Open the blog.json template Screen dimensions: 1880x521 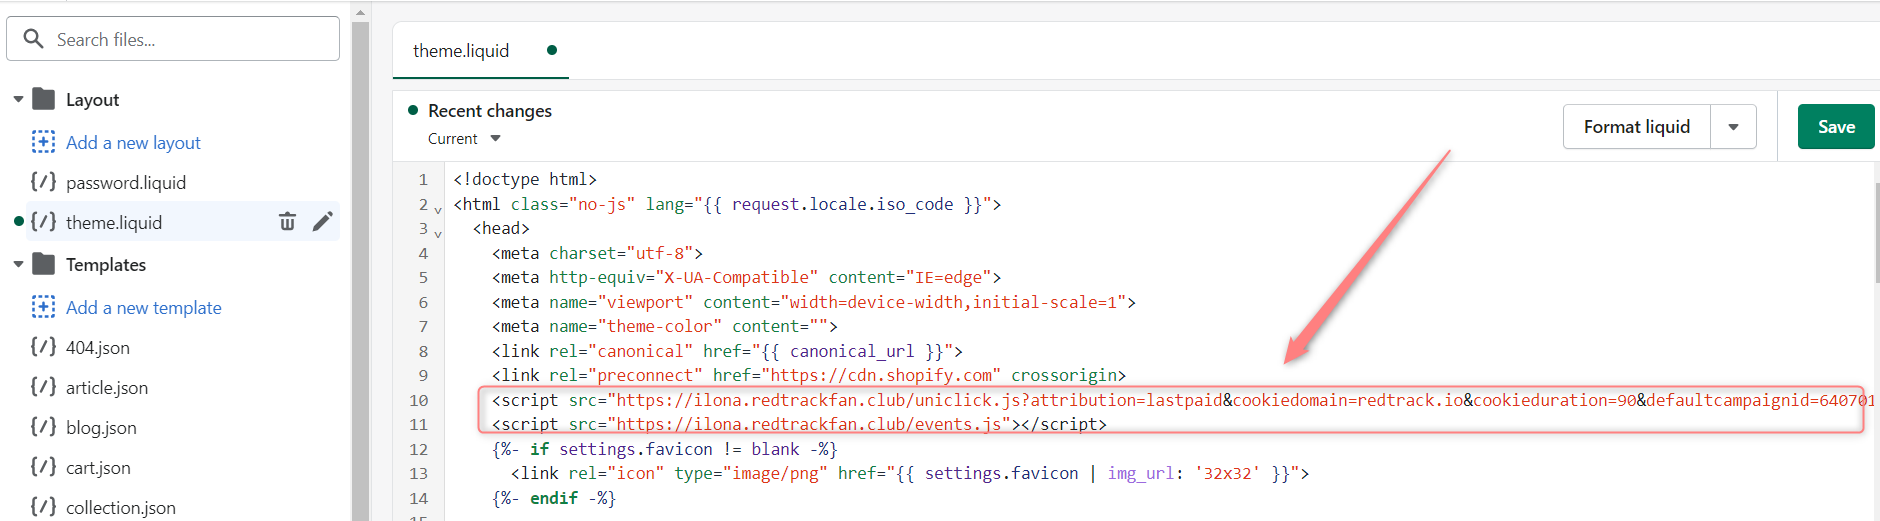101,428
